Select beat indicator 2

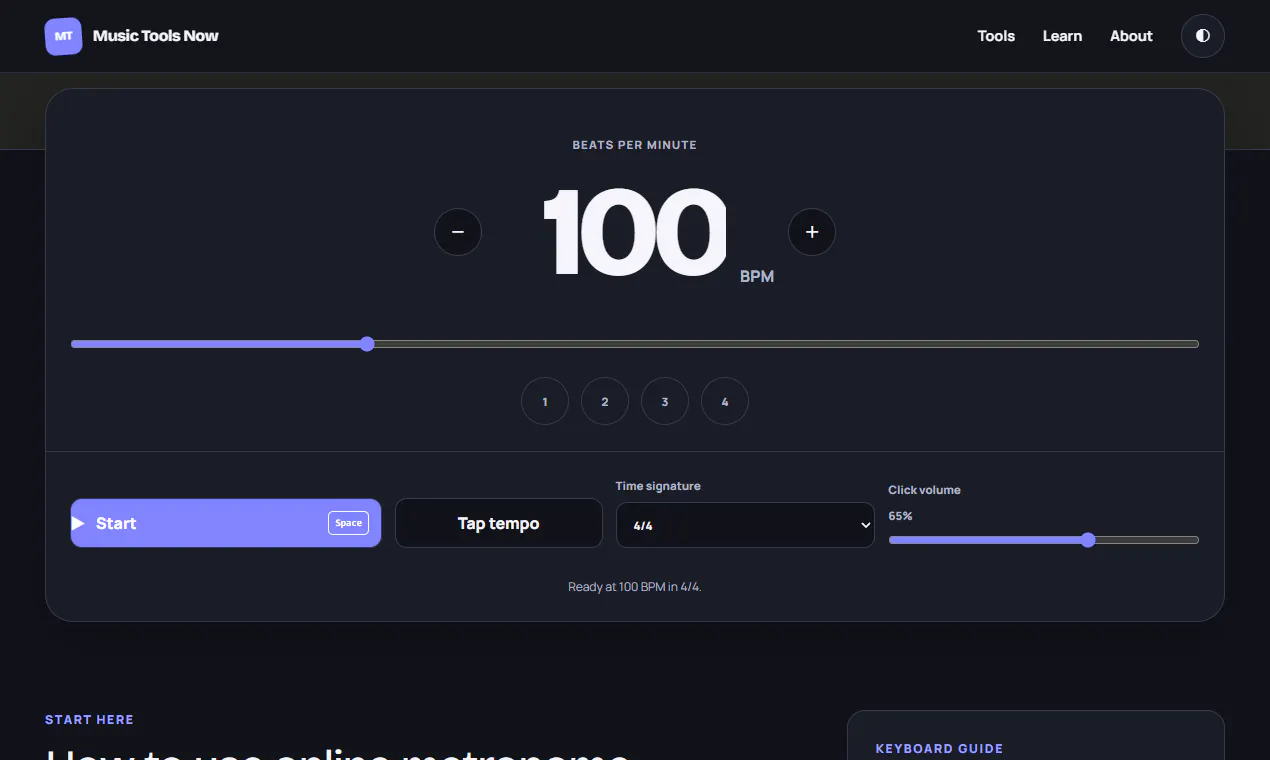tap(605, 401)
